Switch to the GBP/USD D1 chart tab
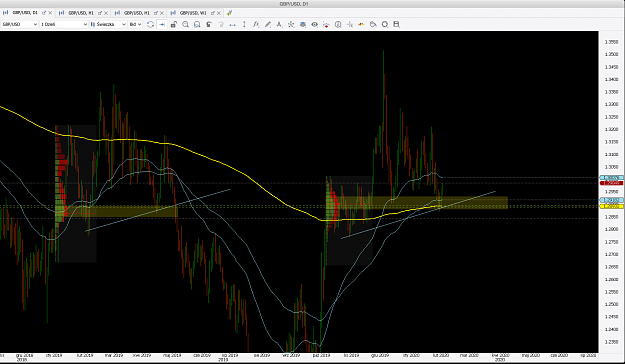The height and width of the screenshot is (364, 625). [25, 13]
